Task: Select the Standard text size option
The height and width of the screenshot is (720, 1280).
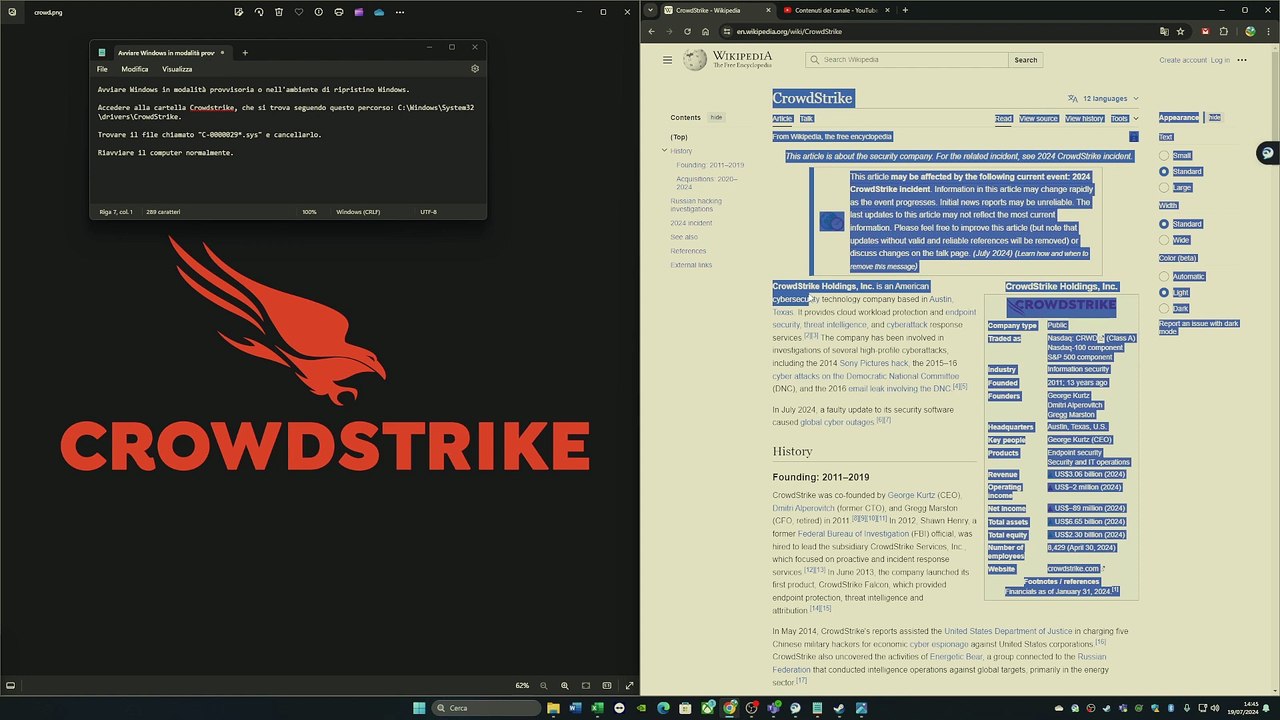Action: pos(1164,172)
